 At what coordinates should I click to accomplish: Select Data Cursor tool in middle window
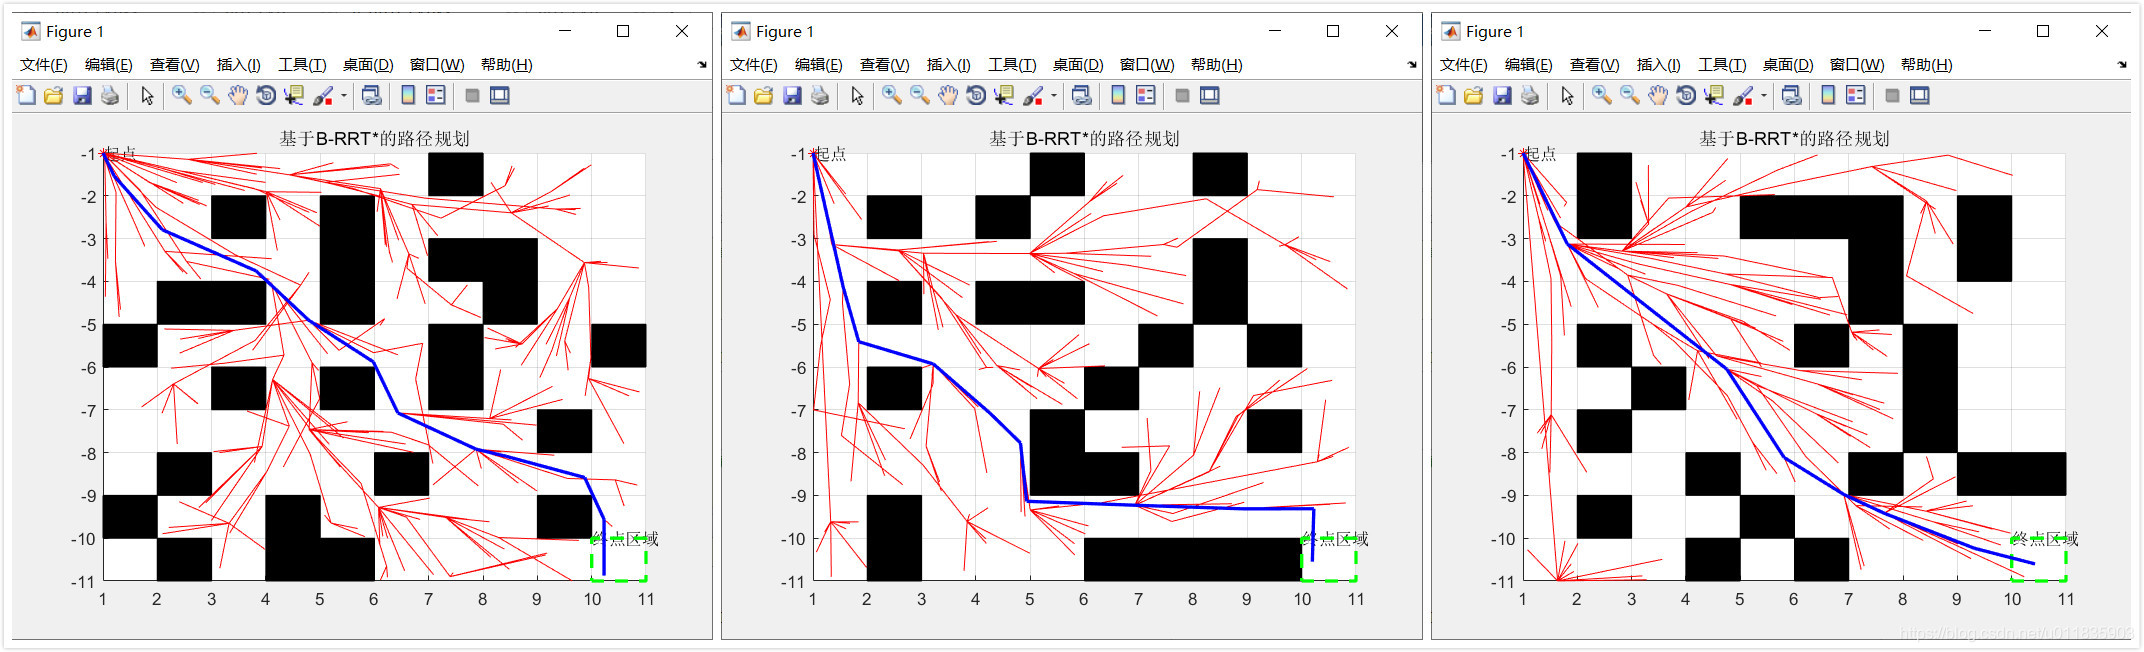[1004, 95]
